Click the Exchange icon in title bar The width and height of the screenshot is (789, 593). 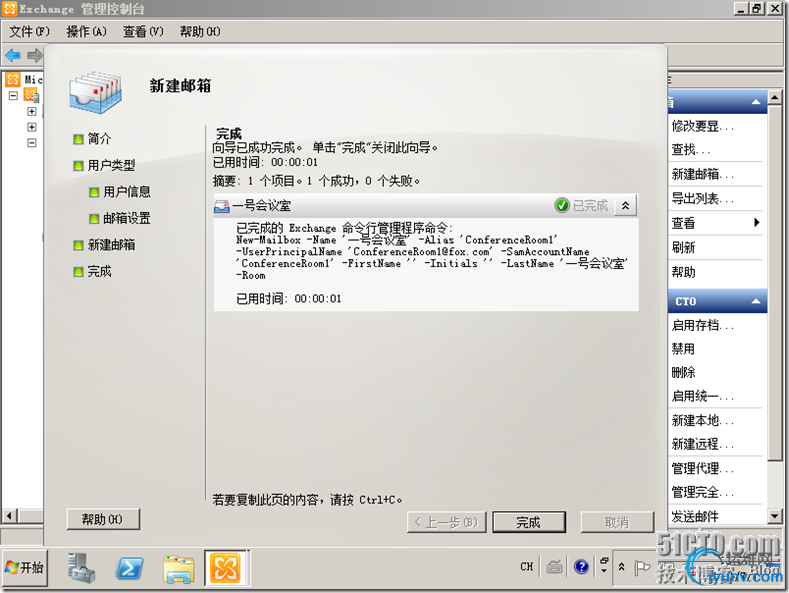pos(10,9)
